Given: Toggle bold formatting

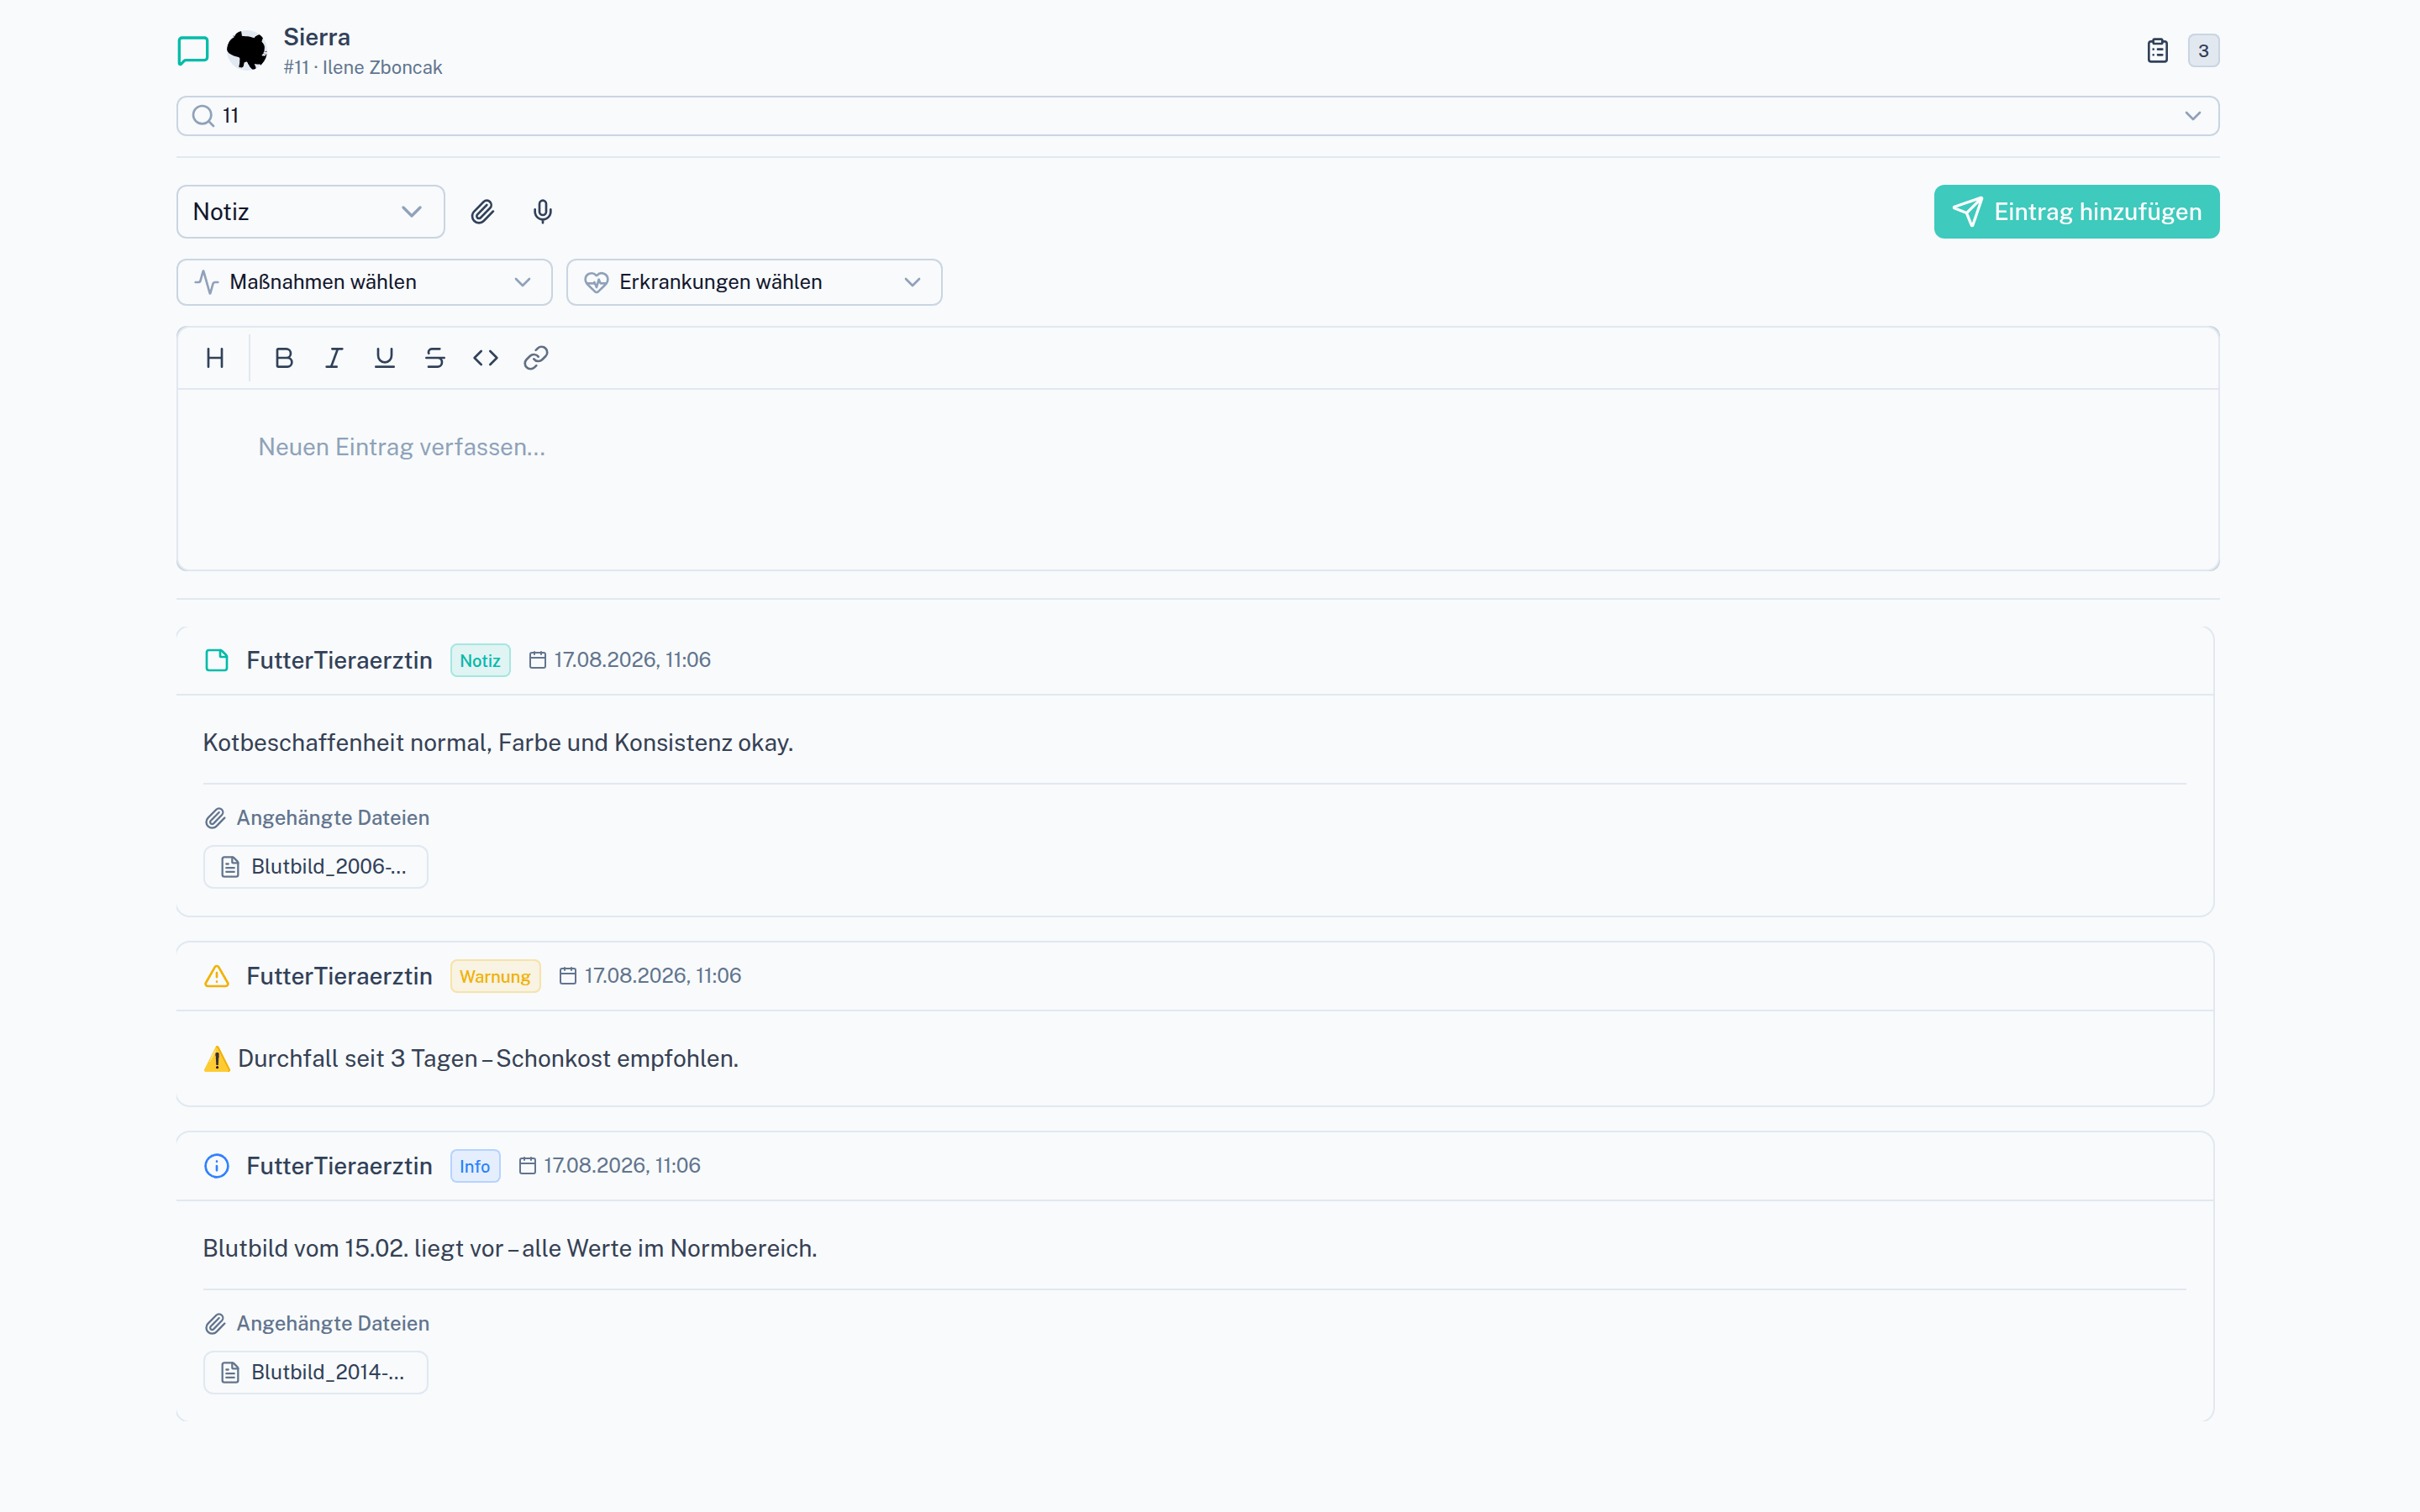Looking at the screenshot, I should 284,358.
